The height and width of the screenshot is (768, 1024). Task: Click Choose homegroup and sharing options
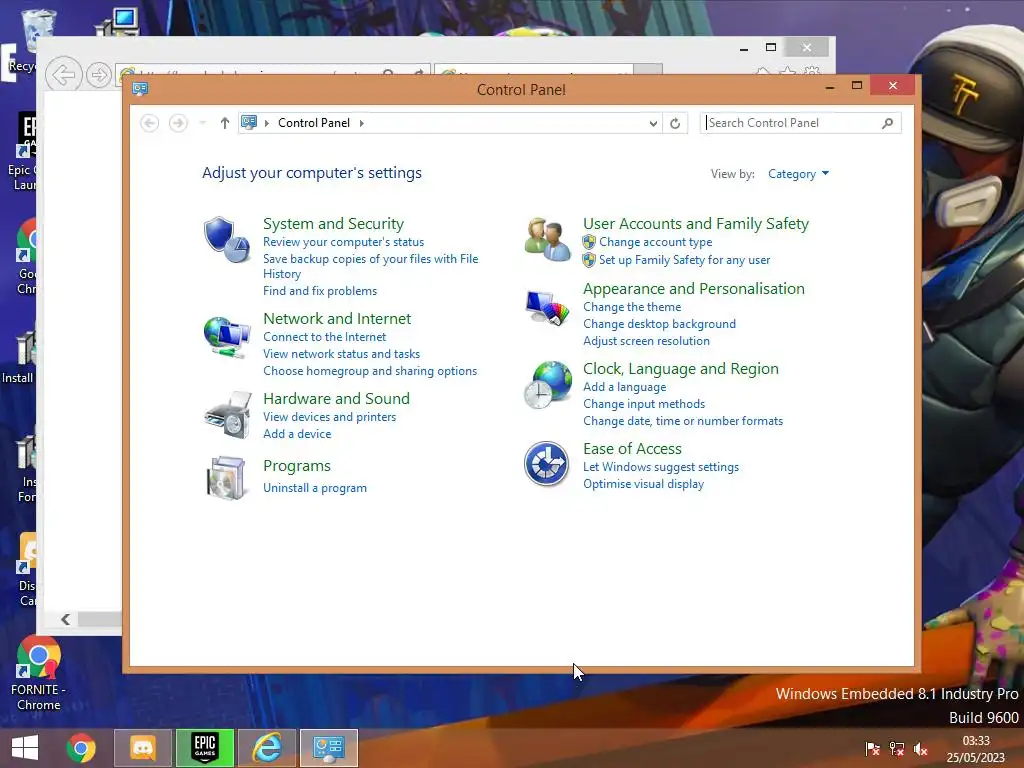(370, 371)
